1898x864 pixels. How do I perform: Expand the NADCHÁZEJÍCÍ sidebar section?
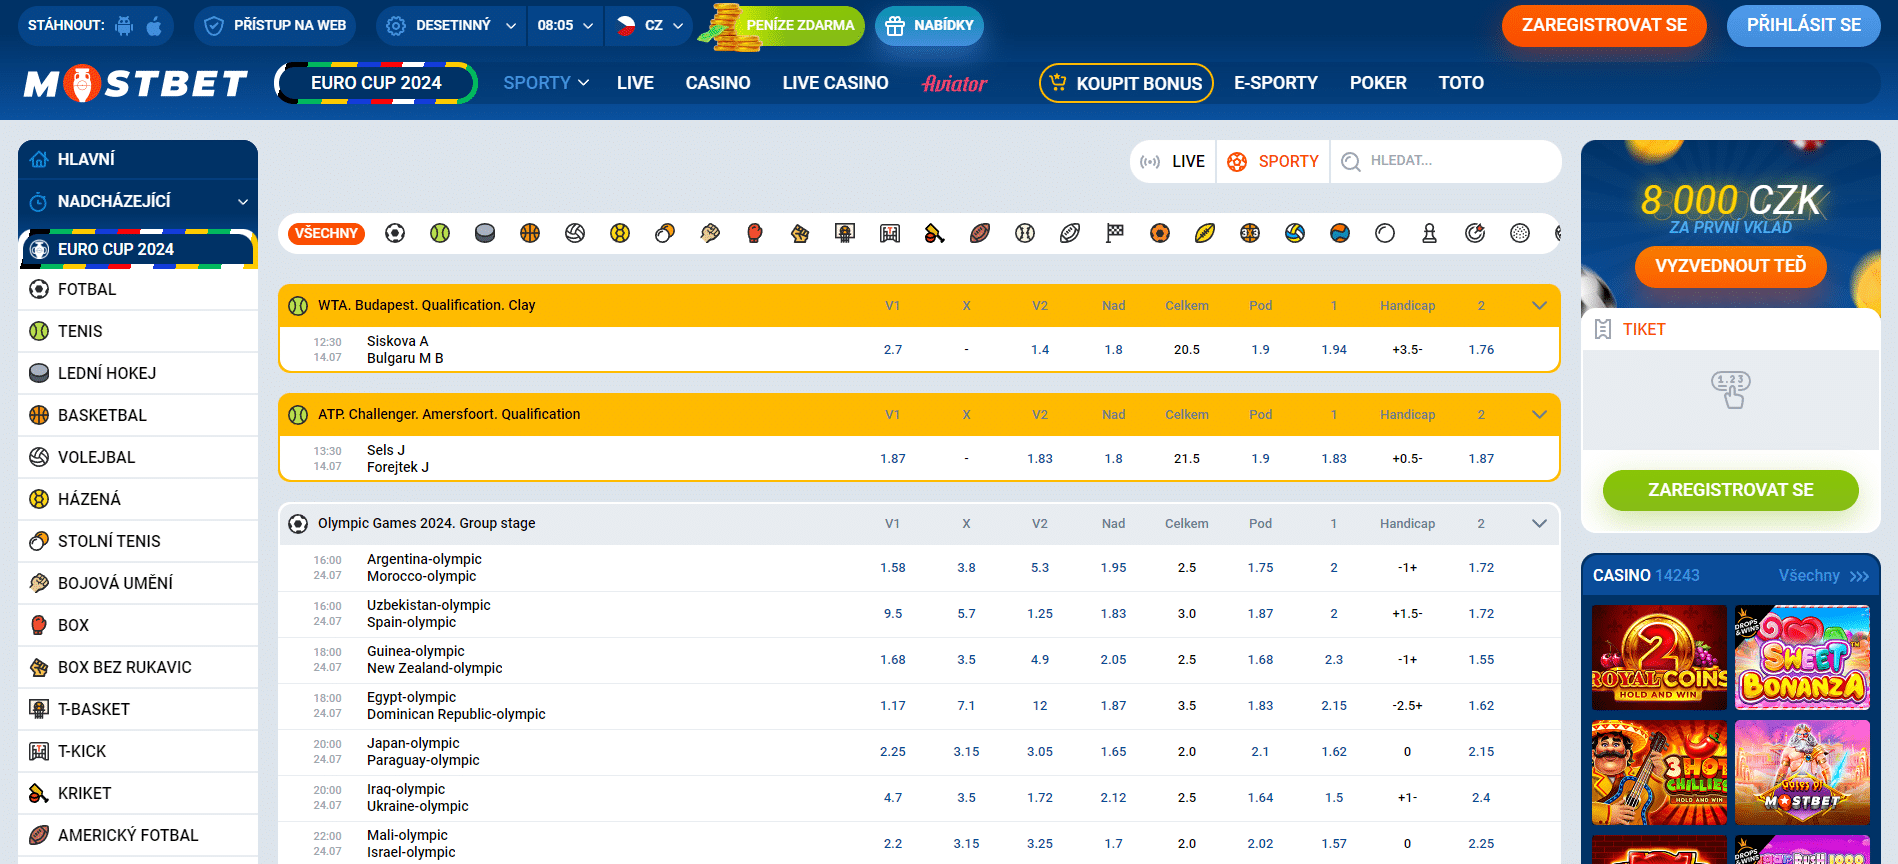click(138, 201)
